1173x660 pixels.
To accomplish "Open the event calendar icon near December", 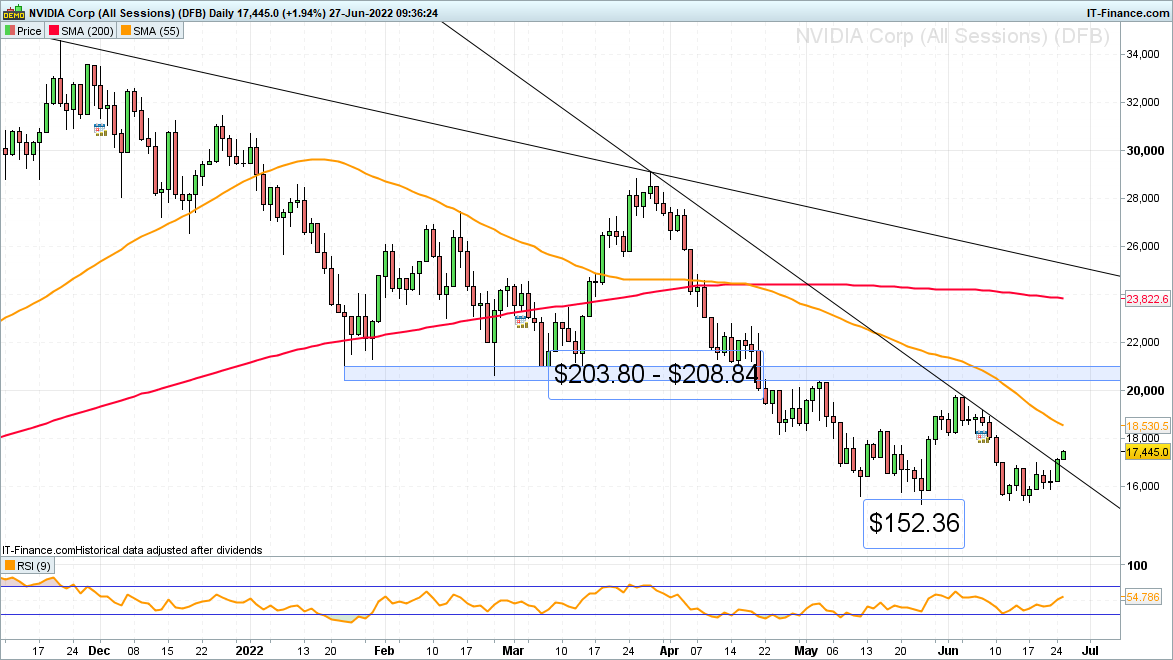I will point(100,129).
